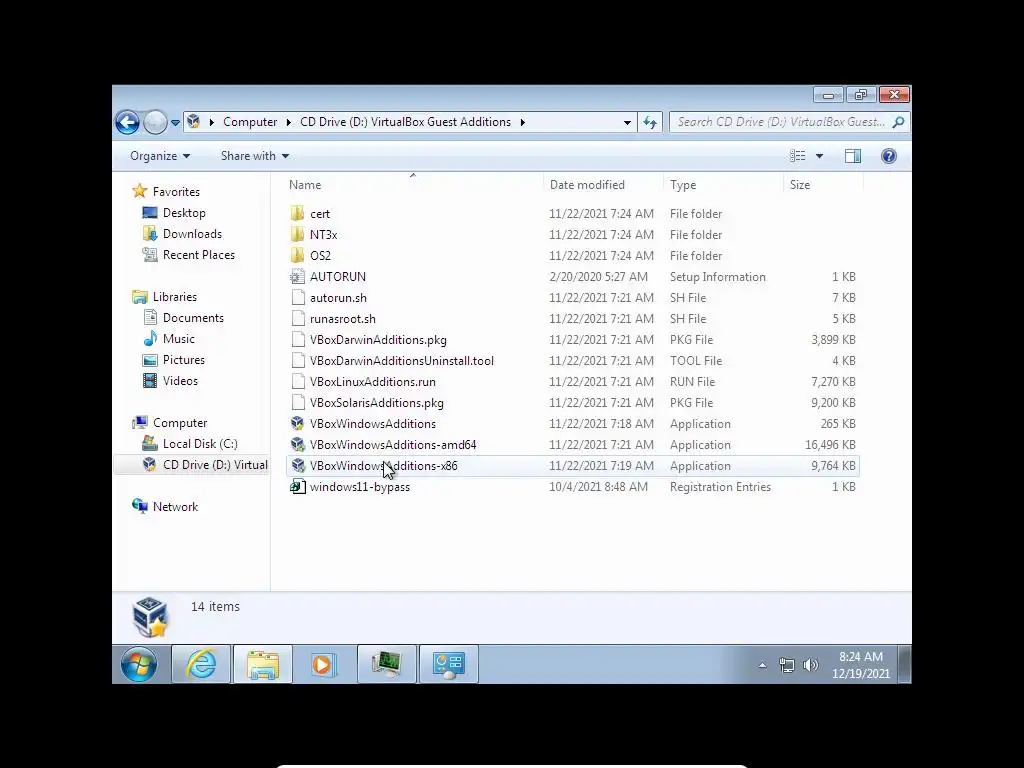The width and height of the screenshot is (1024, 768).
Task: Show hidden tray icons arrow
Action: tap(762, 665)
